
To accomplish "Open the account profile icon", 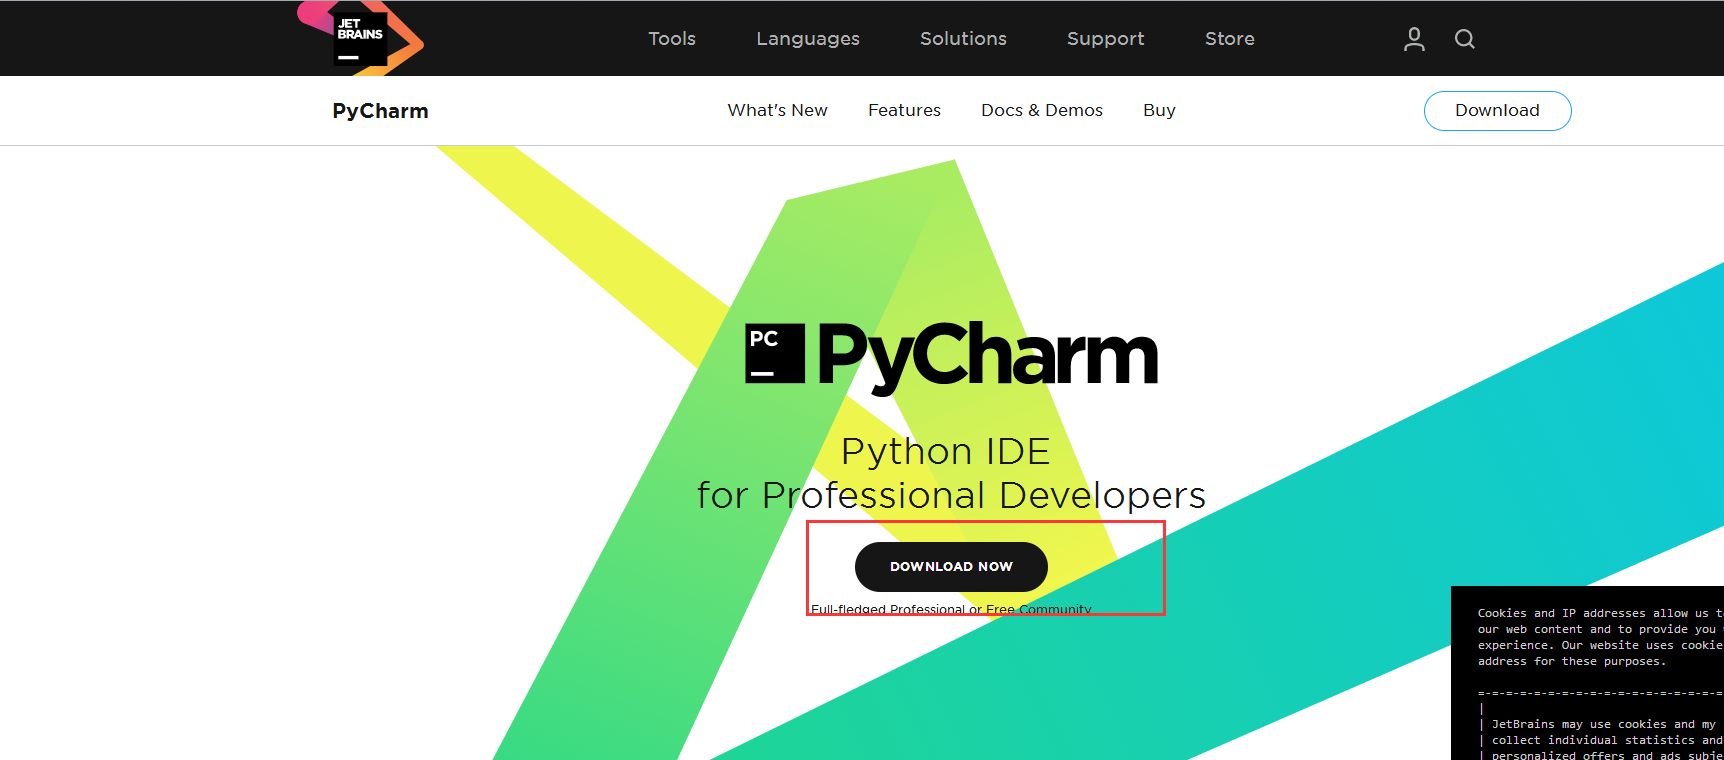I will (x=1414, y=39).
